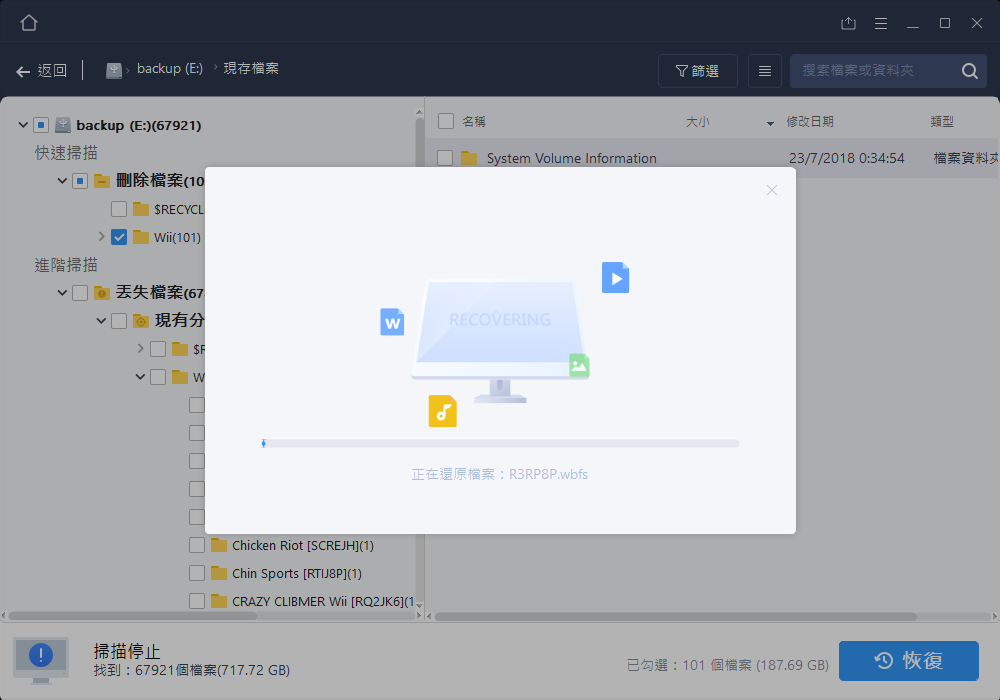Collapse the W folder under 現有分

pyautogui.click(x=140, y=377)
